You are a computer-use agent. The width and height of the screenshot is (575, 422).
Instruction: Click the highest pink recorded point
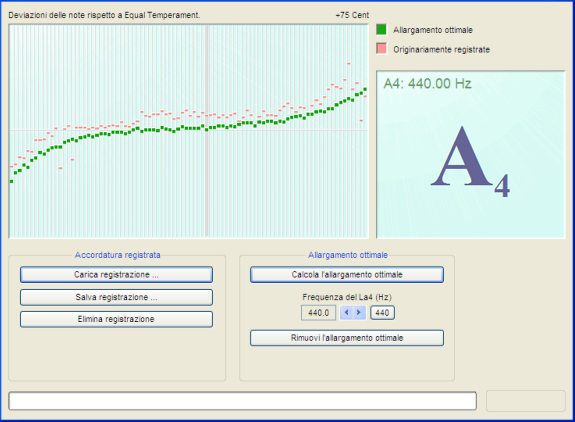pos(348,64)
